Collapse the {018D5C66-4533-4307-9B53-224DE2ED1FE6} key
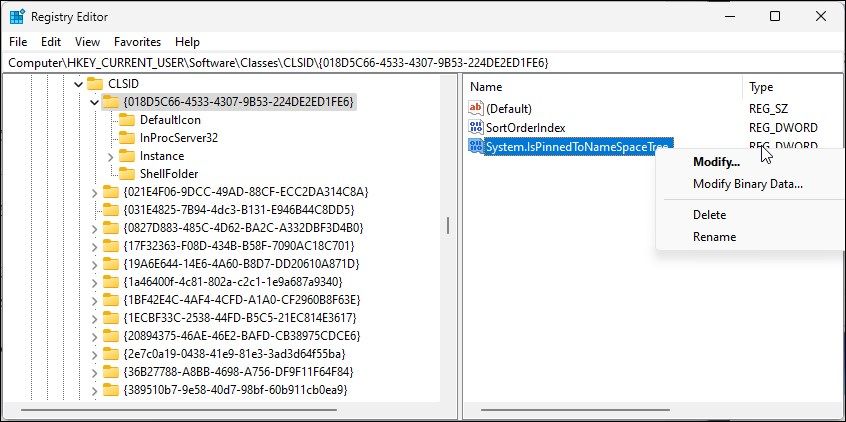The width and height of the screenshot is (846, 422). click(95, 102)
